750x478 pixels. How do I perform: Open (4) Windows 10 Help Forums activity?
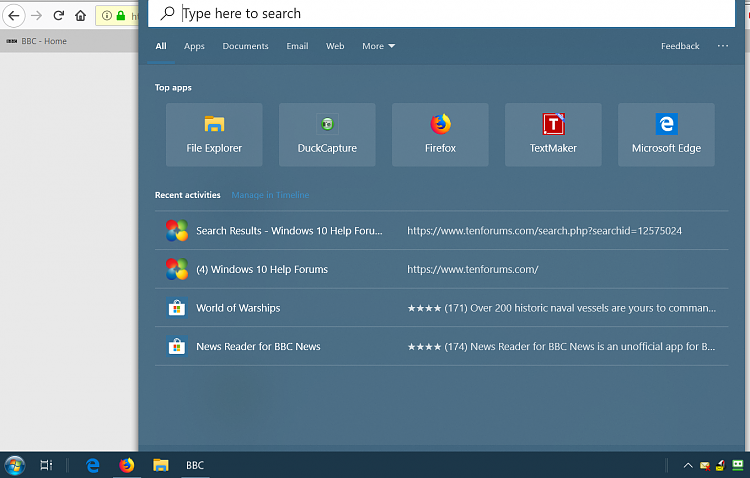(x=441, y=269)
